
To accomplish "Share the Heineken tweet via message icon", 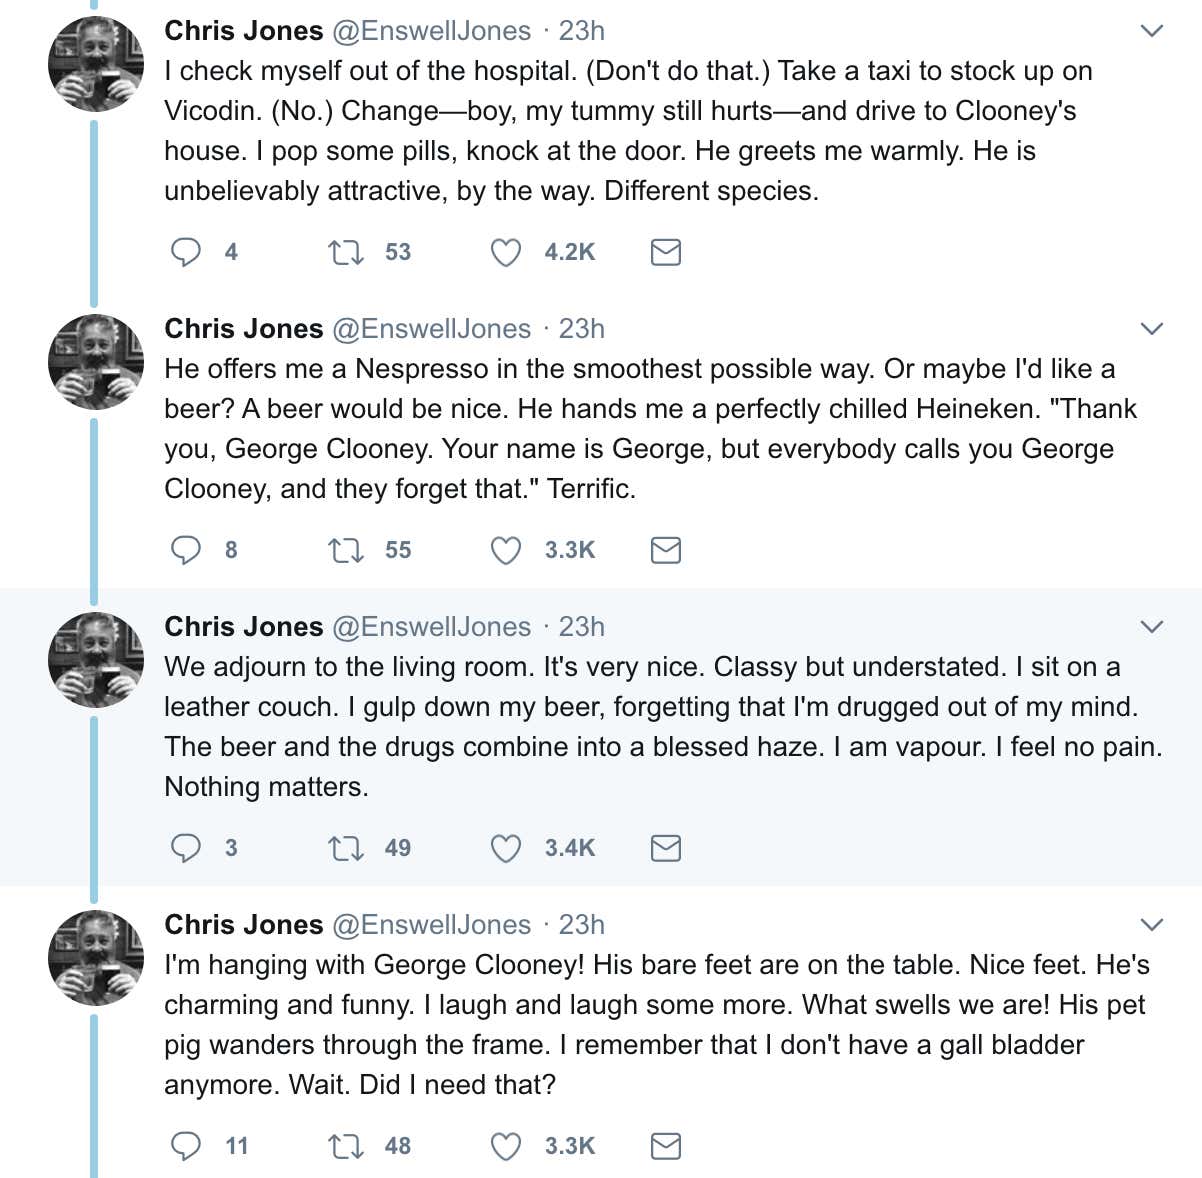I will click(666, 550).
